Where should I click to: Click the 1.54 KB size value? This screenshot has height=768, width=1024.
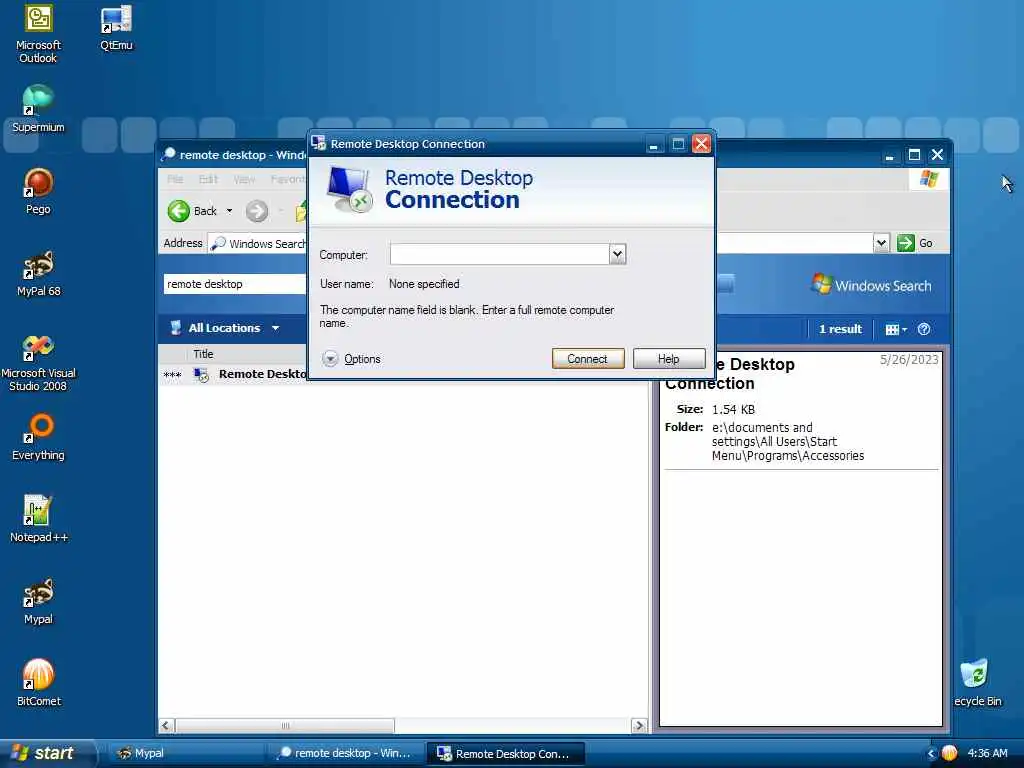tap(733, 409)
